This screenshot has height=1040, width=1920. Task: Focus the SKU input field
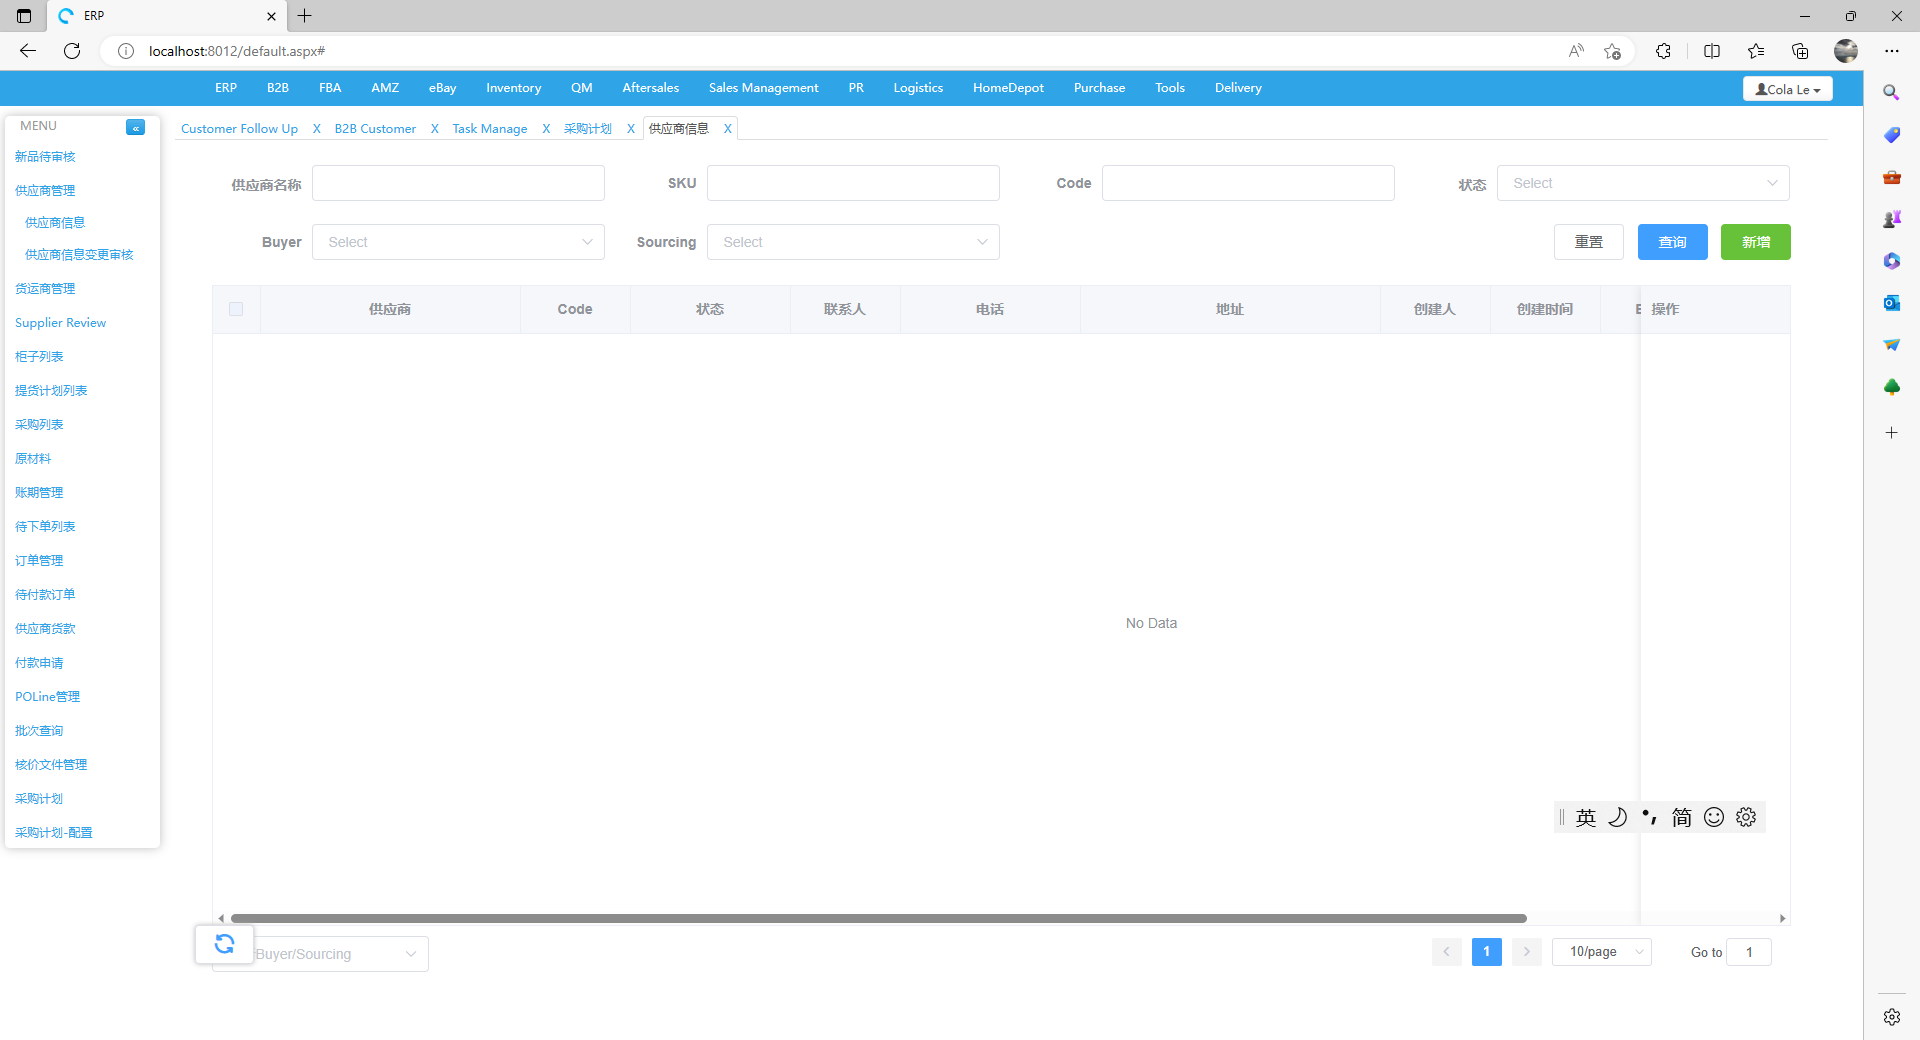pos(853,183)
